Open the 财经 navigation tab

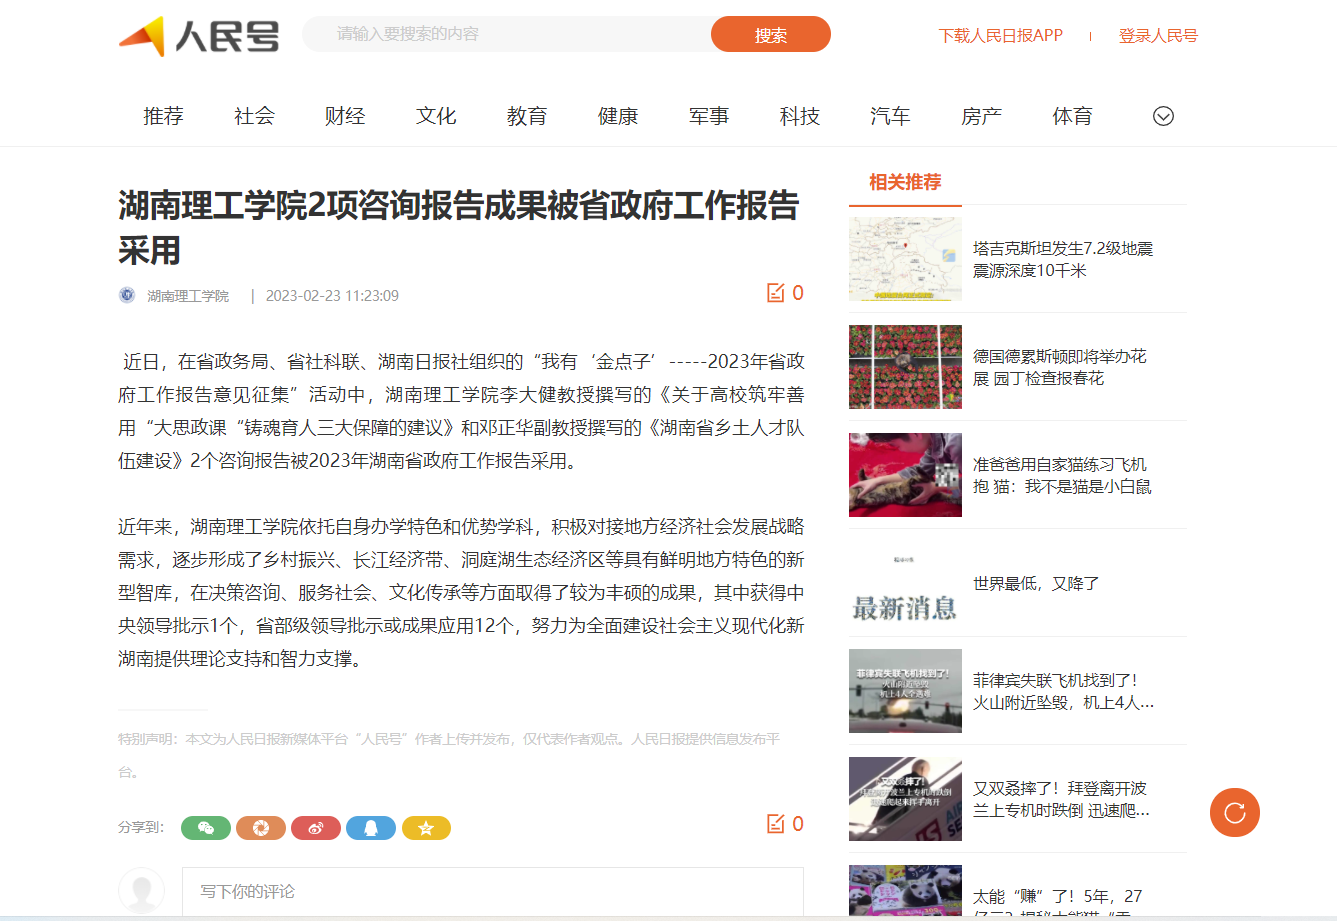pyautogui.click(x=345, y=116)
